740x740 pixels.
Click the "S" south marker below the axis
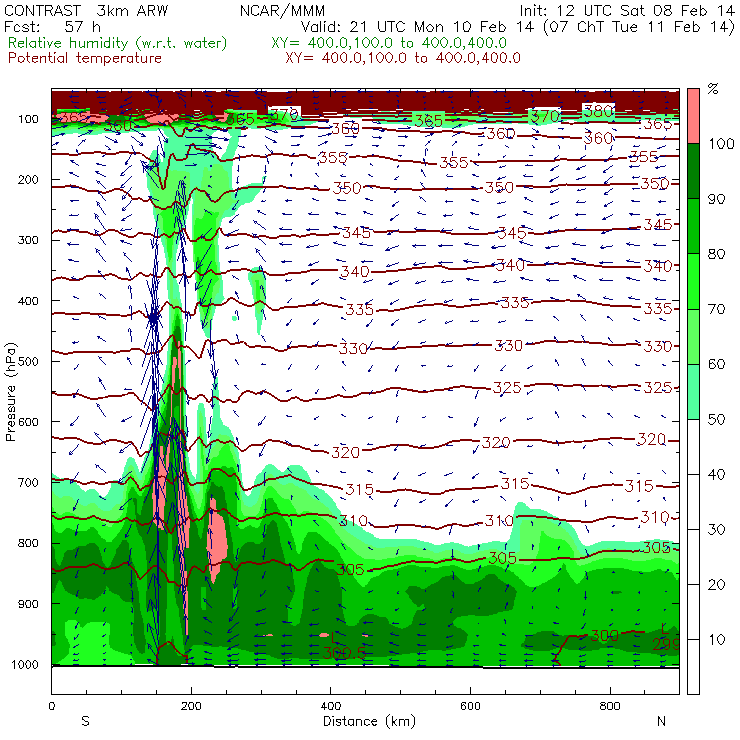[x=85, y=721]
